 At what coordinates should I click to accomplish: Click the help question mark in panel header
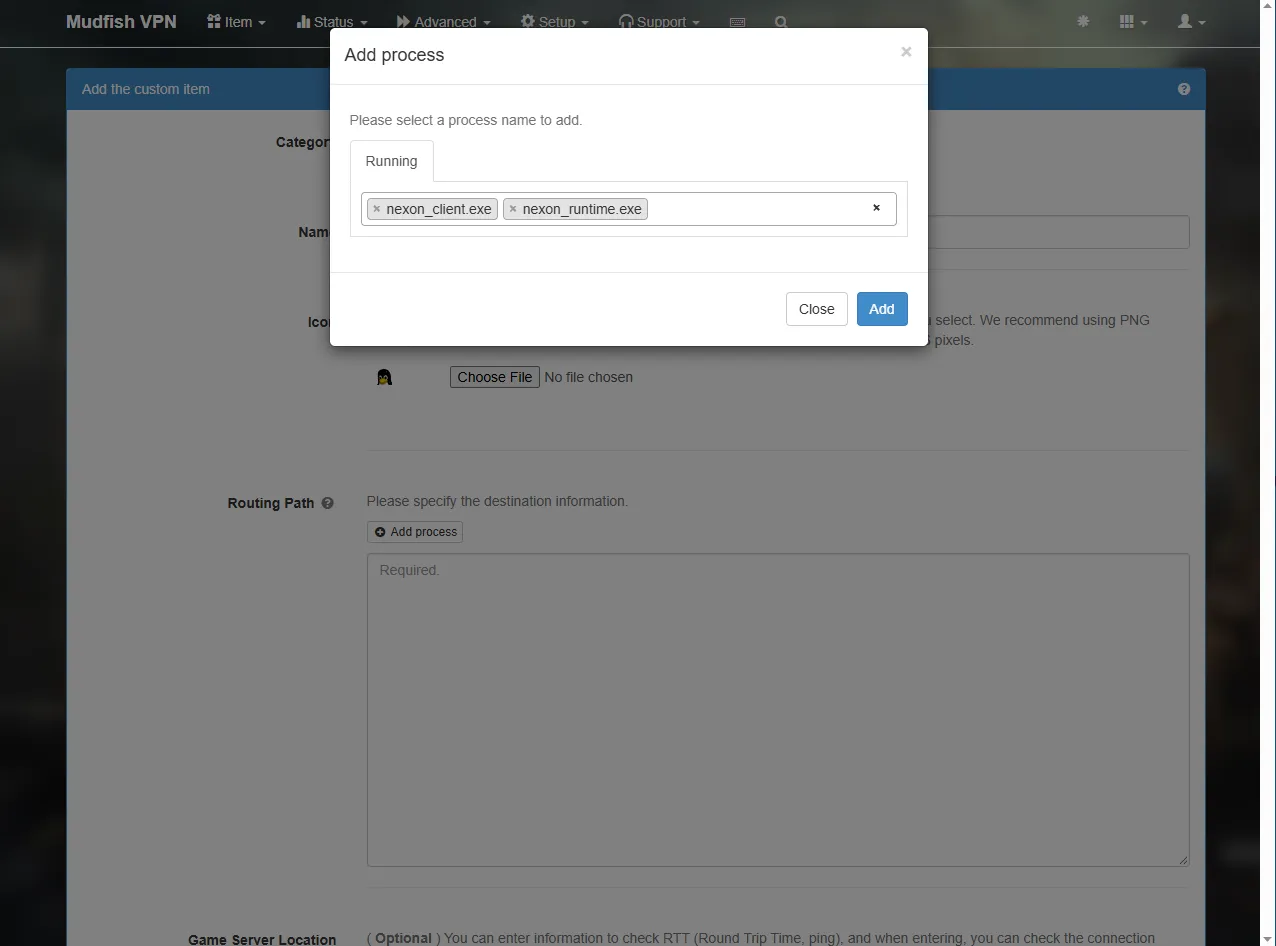(1184, 89)
